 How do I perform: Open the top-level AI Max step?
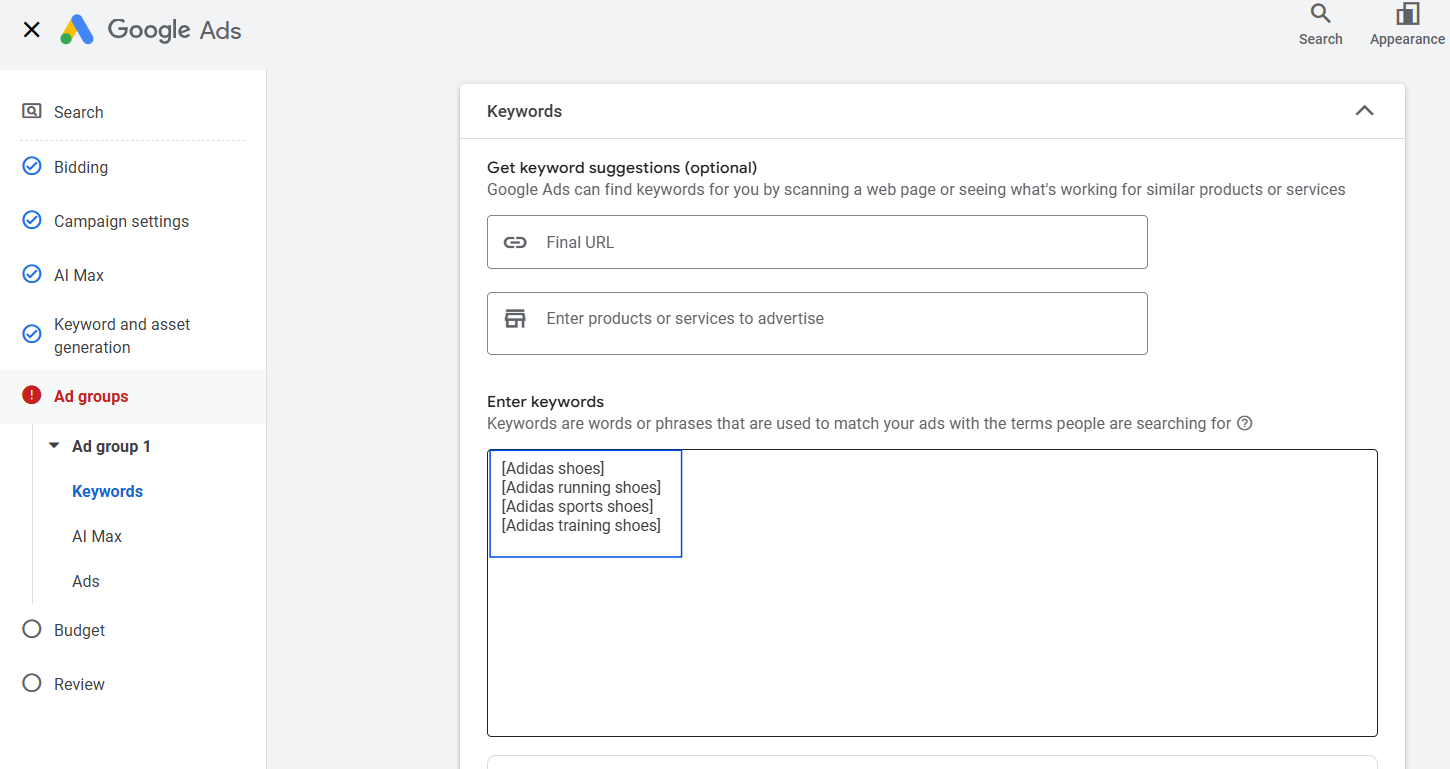[x=79, y=275]
